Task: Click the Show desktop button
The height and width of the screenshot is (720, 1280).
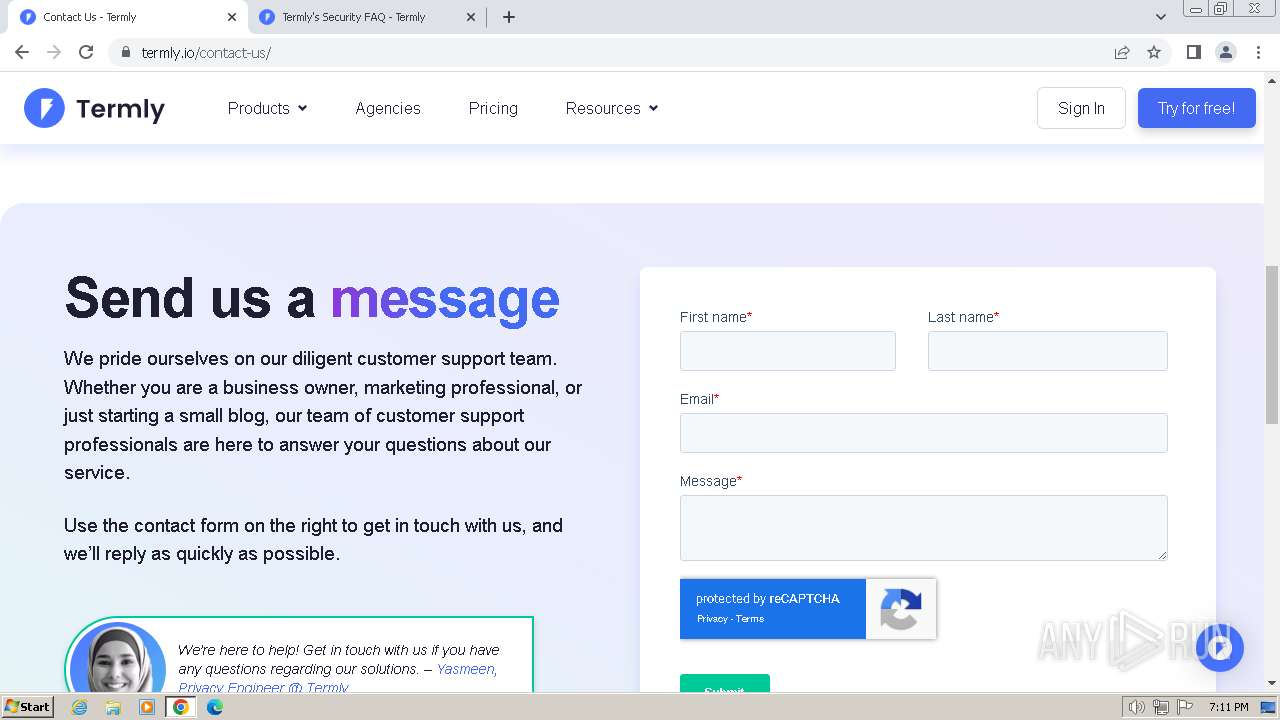Action: tap(1267, 707)
